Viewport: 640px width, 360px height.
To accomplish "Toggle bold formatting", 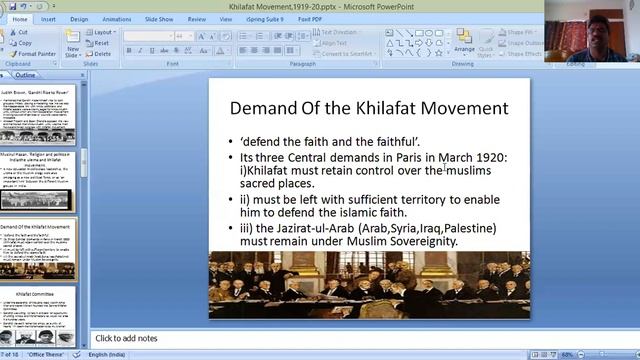I will tap(129, 51).
